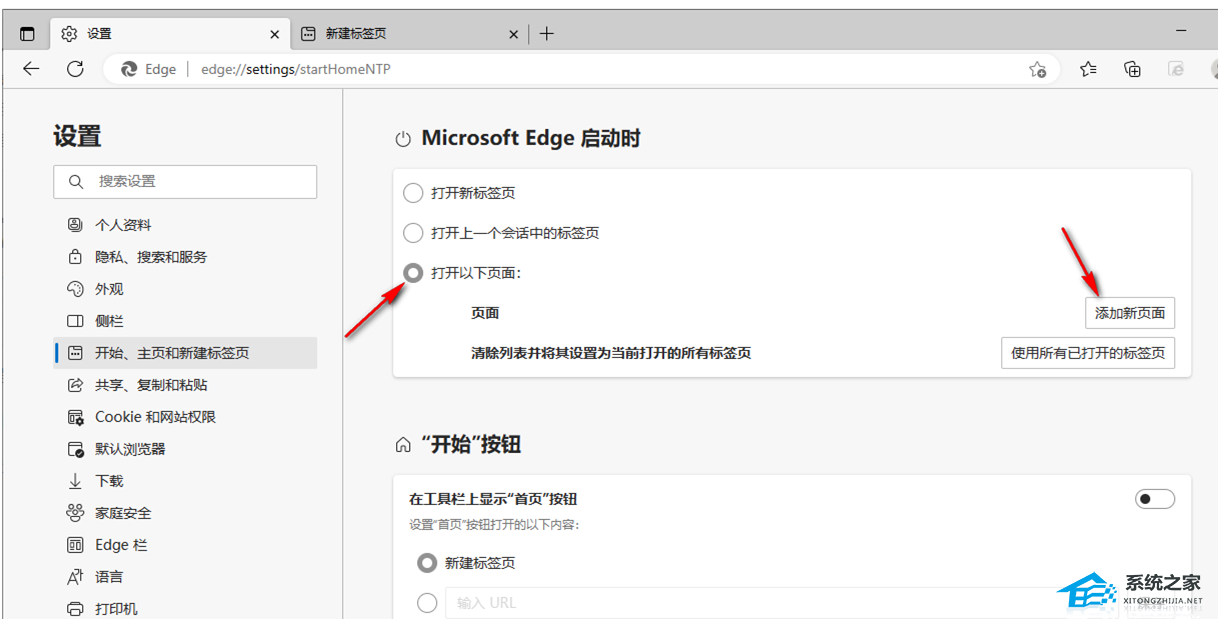This screenshot has width=1218, height=619.
Task: Open Cookie 和网站权限 settings section
Action: [155, 417]
